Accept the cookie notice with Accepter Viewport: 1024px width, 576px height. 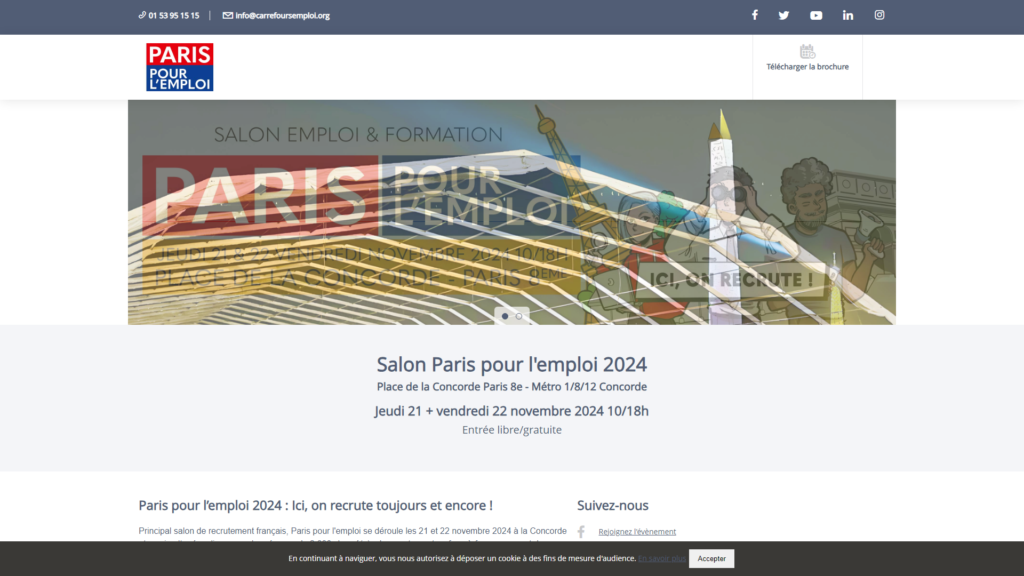(711, 558)
